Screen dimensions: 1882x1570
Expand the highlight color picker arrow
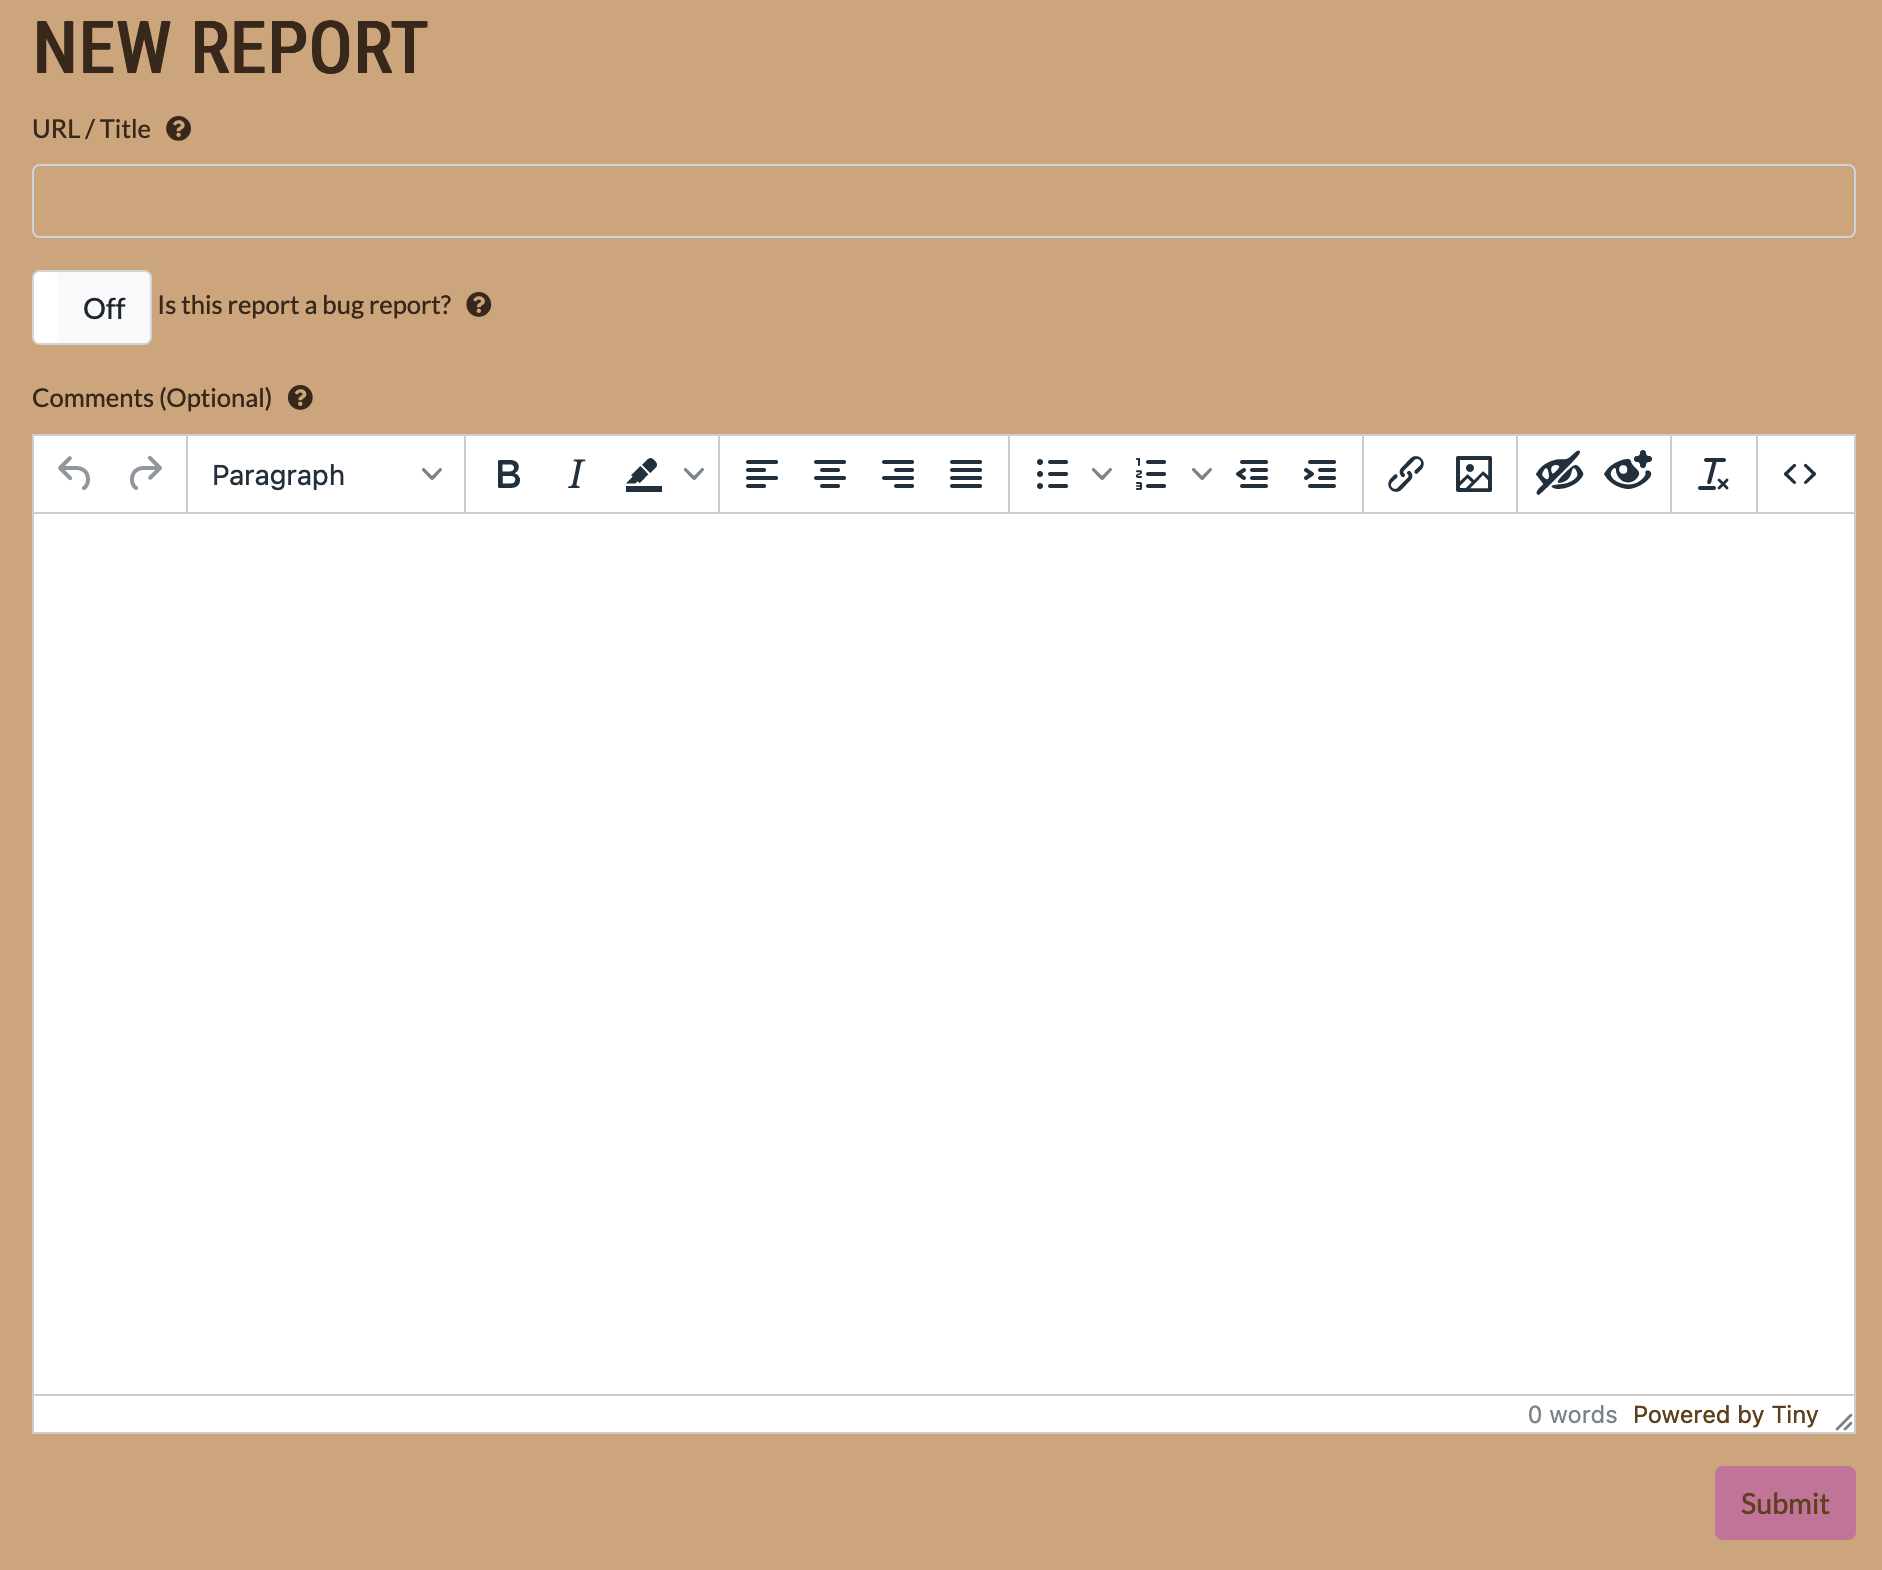[694, 474]
